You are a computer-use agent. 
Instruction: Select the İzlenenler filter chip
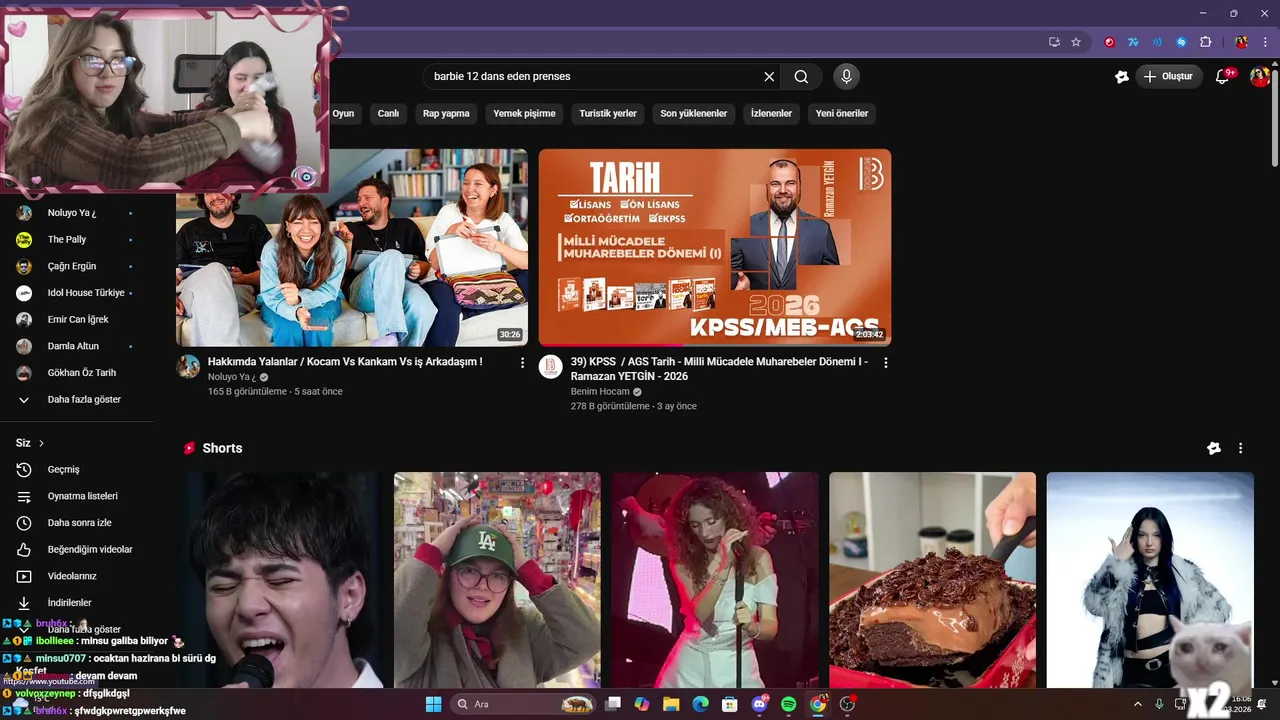click(771, 113)
